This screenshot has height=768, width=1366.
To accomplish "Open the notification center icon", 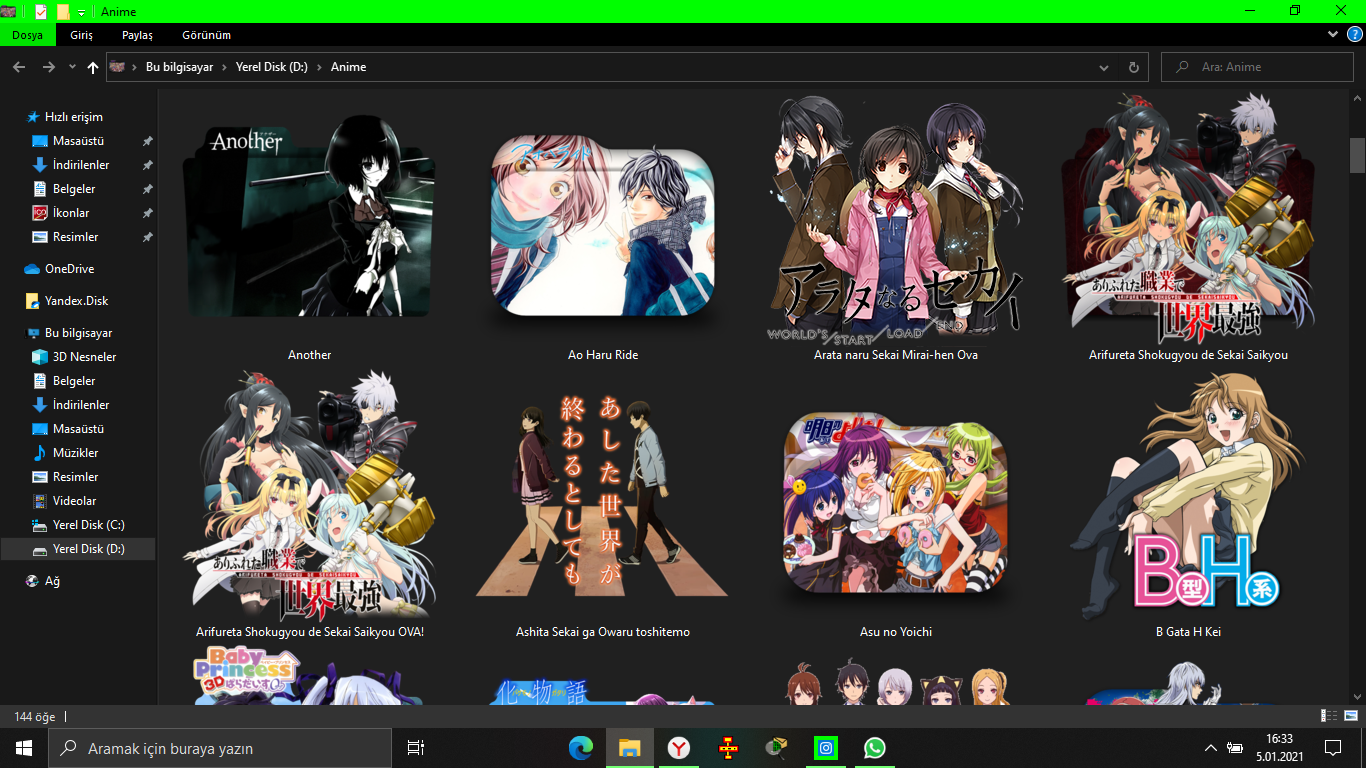I will [x=1332, y=748].
